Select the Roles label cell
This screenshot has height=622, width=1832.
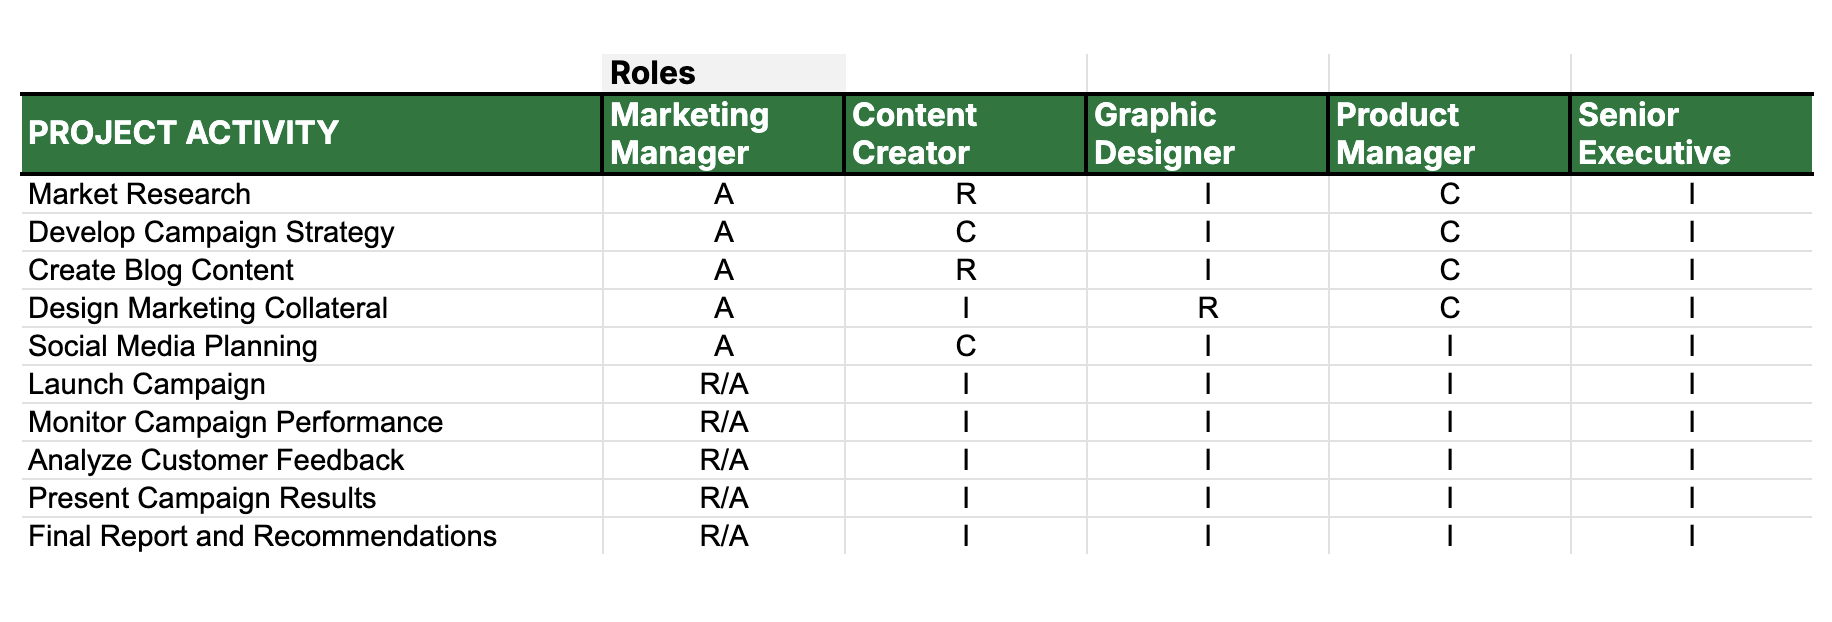[x=653, y=73]
